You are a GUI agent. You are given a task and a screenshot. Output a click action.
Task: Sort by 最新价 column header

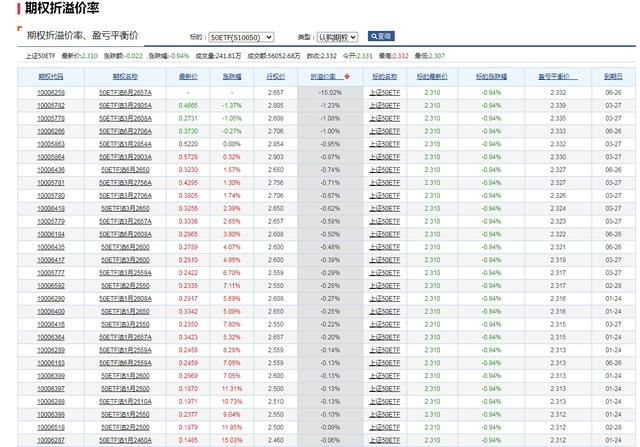point(187,76)
